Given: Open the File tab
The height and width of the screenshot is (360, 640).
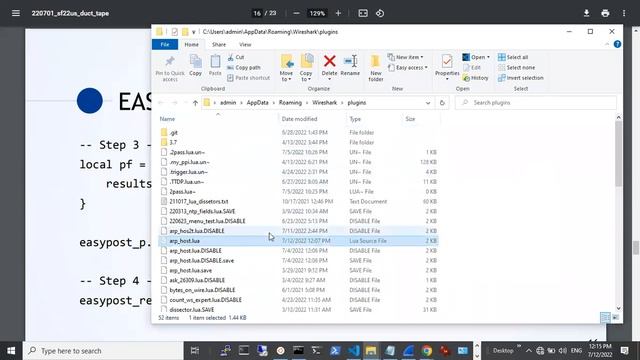Looking at the screenshot, I should tap(165, 44).
